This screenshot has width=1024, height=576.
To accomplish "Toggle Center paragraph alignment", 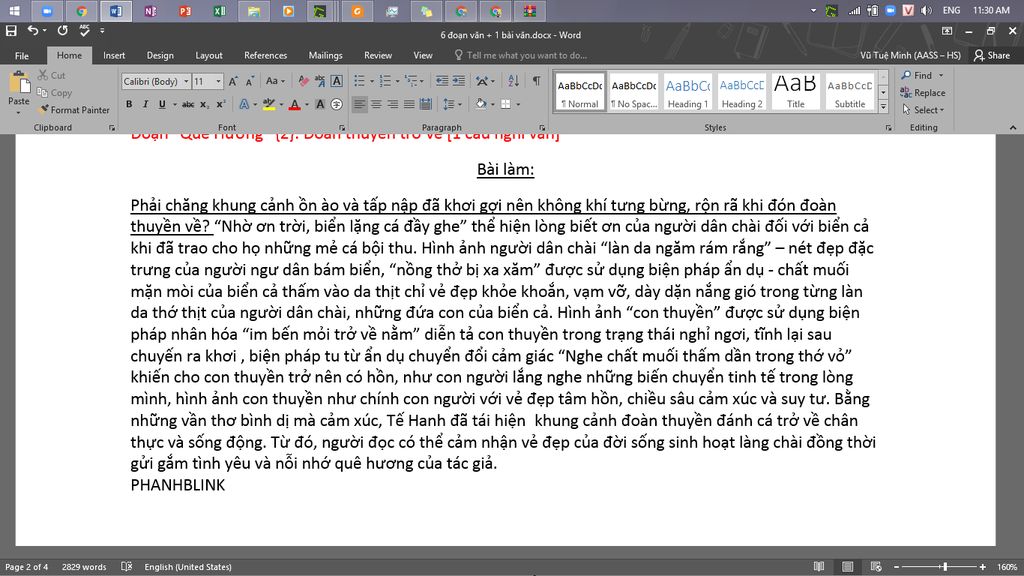I will tap(376, 104).
